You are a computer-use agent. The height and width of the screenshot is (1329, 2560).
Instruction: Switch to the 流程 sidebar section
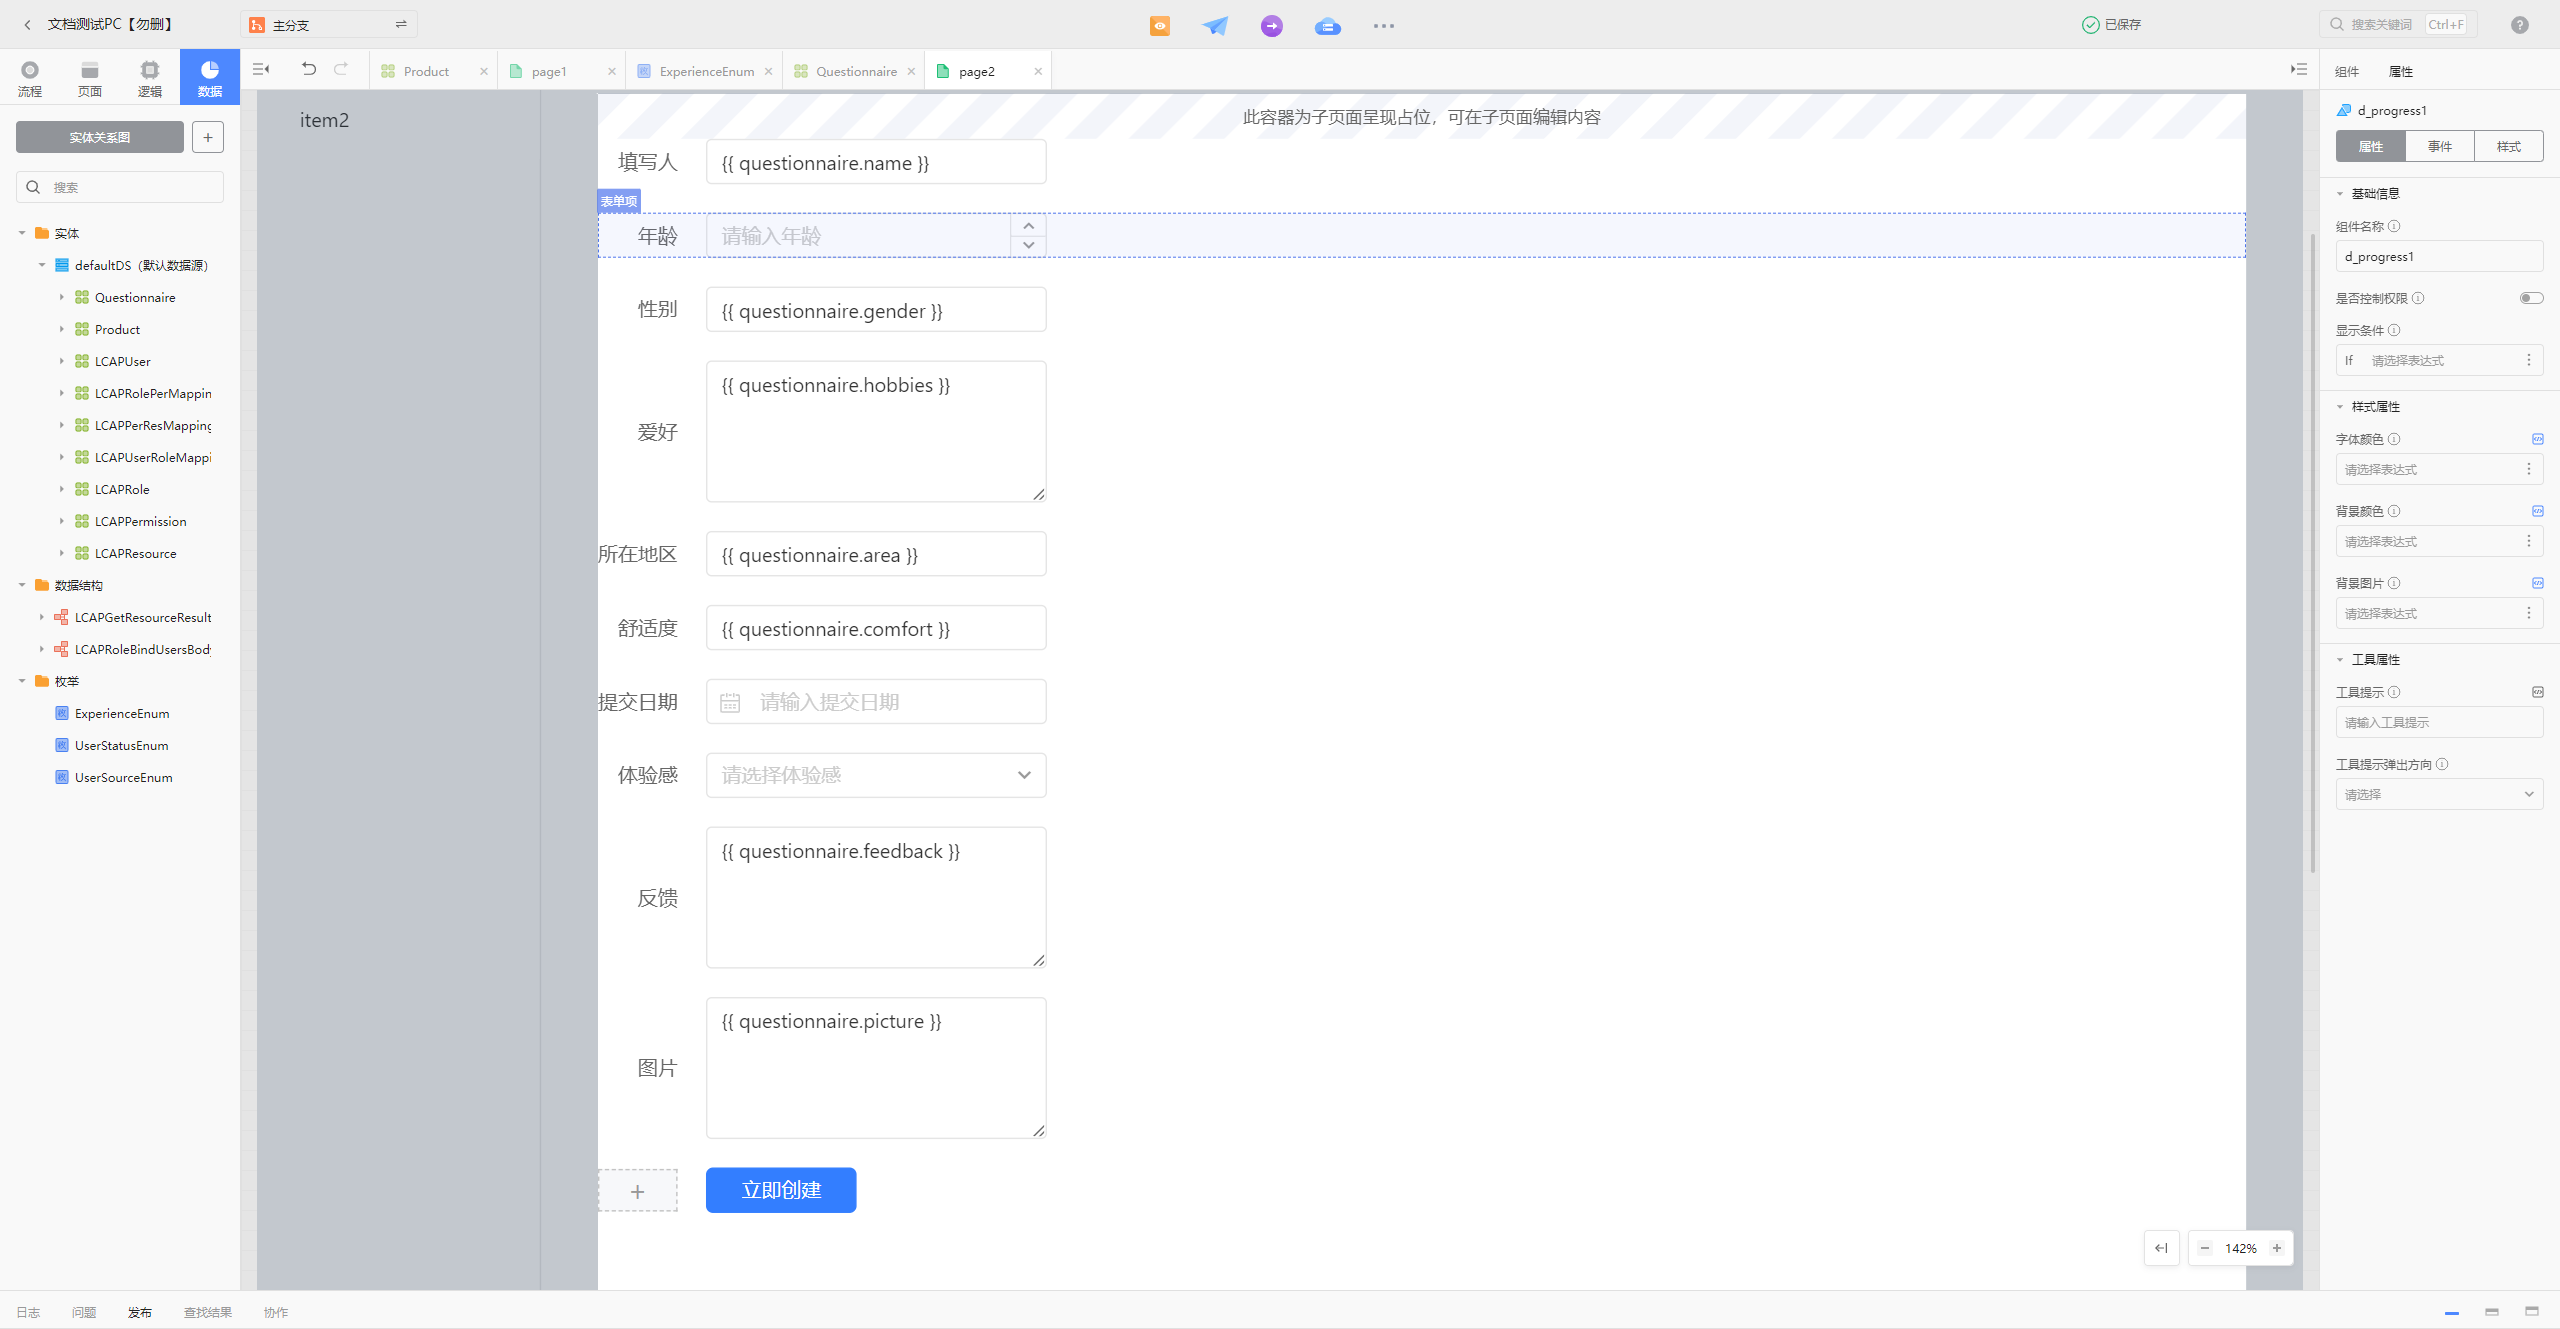30,78
